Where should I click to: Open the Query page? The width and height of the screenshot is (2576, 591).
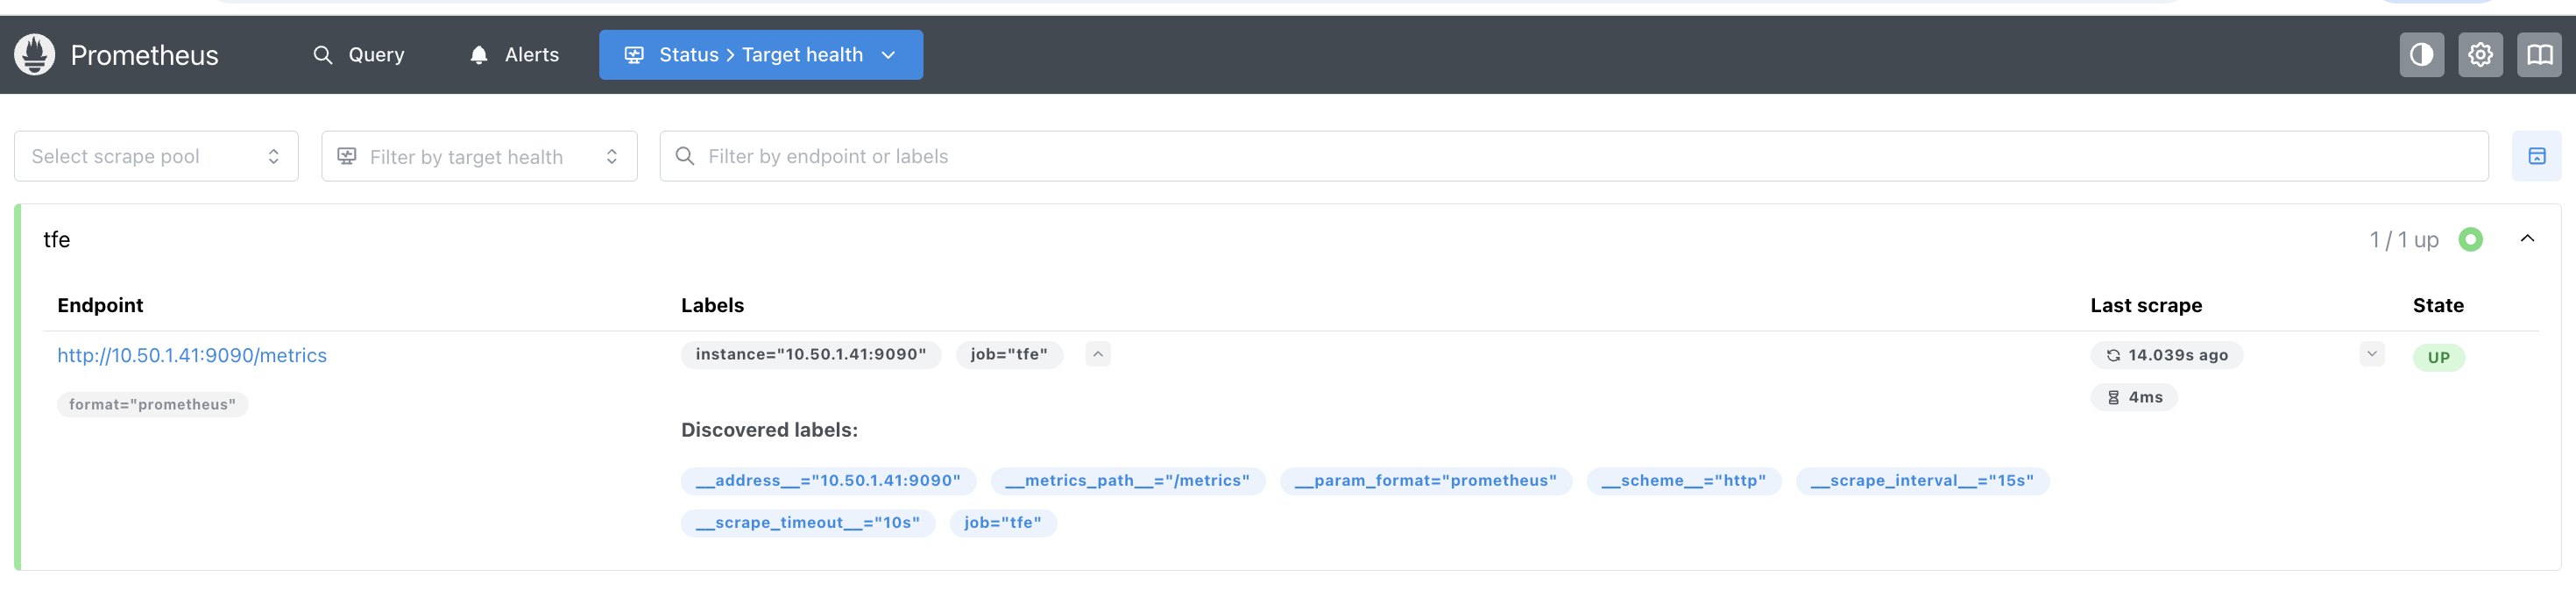click(x=358, y=55)
